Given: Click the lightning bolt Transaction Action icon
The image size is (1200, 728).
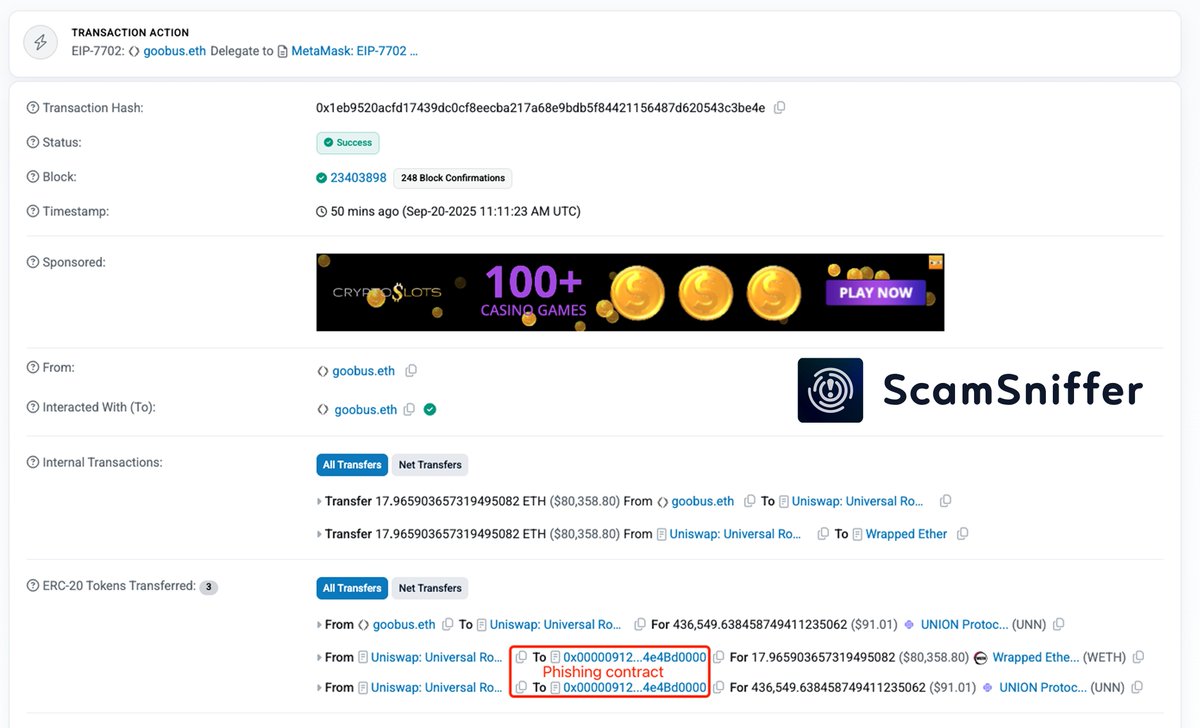Looking at the screenshot, I should 39,41.
